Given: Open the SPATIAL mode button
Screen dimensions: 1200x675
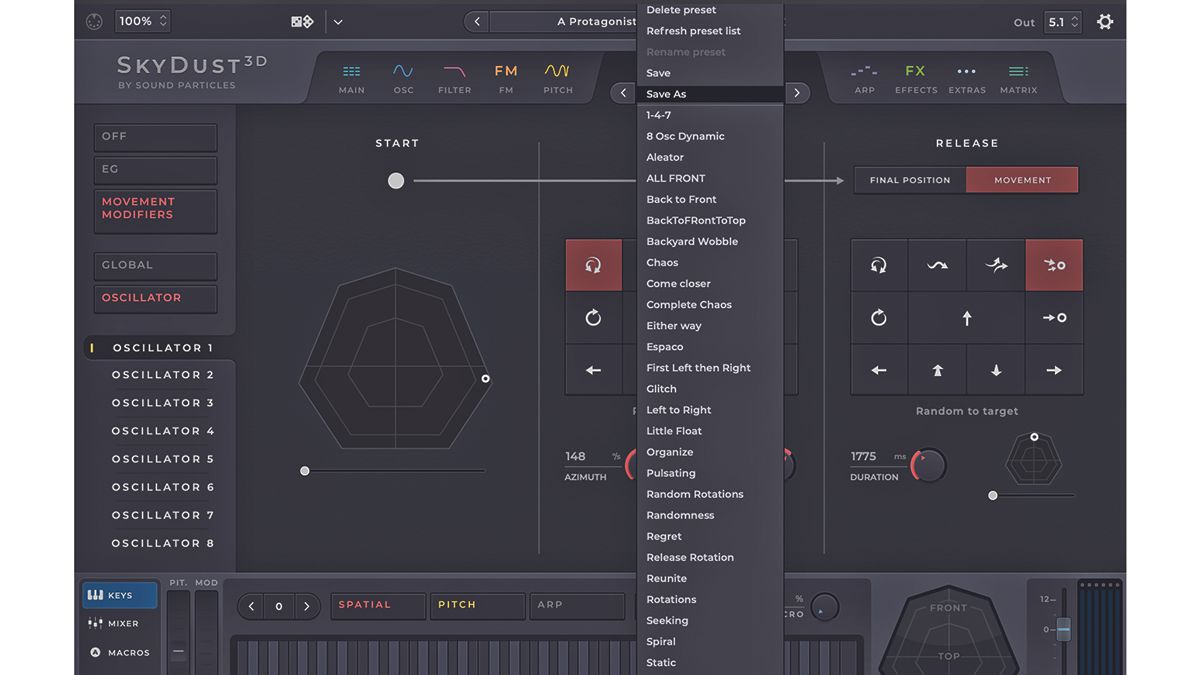Looking at the screenshot, I should (x=378, y=605).
